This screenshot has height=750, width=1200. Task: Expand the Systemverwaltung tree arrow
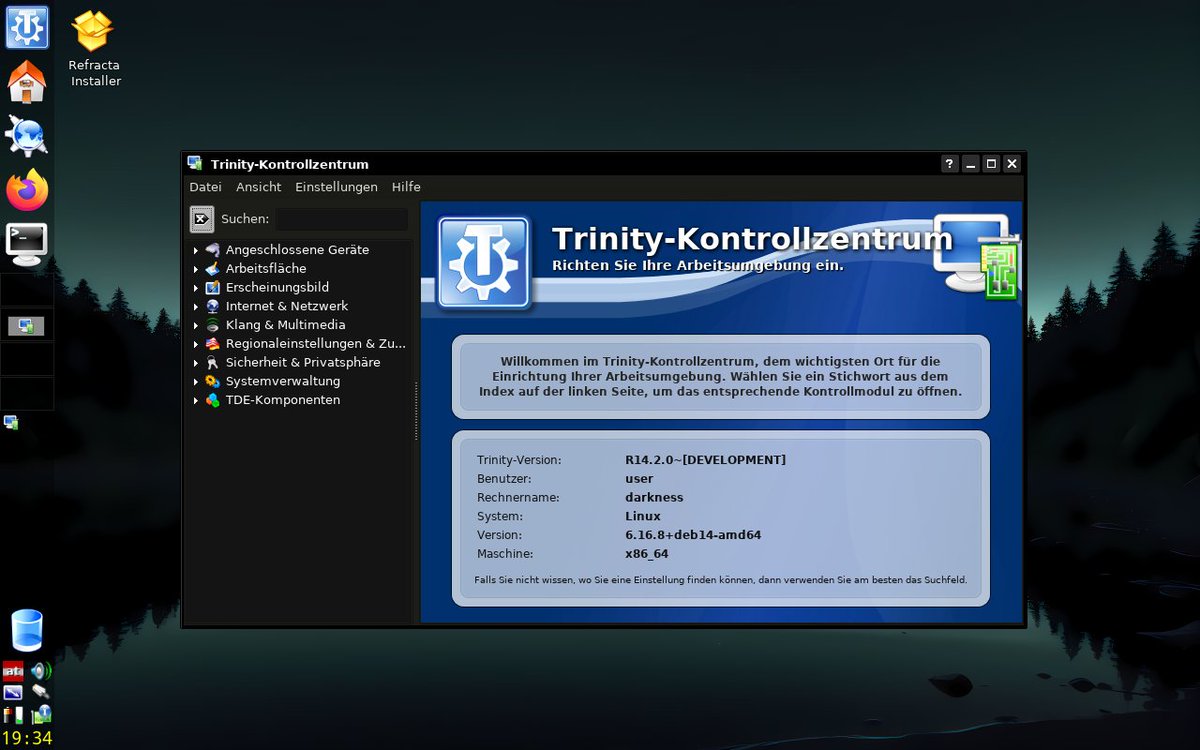196,381
